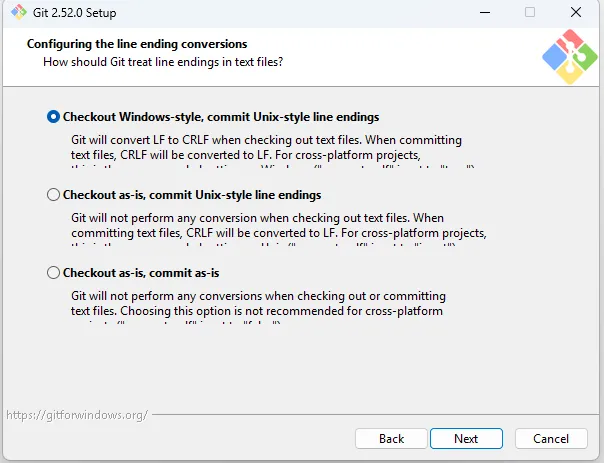Close the Git Setup window
The width and height of the screenshot is (604, 463).
tap(576, 12)
